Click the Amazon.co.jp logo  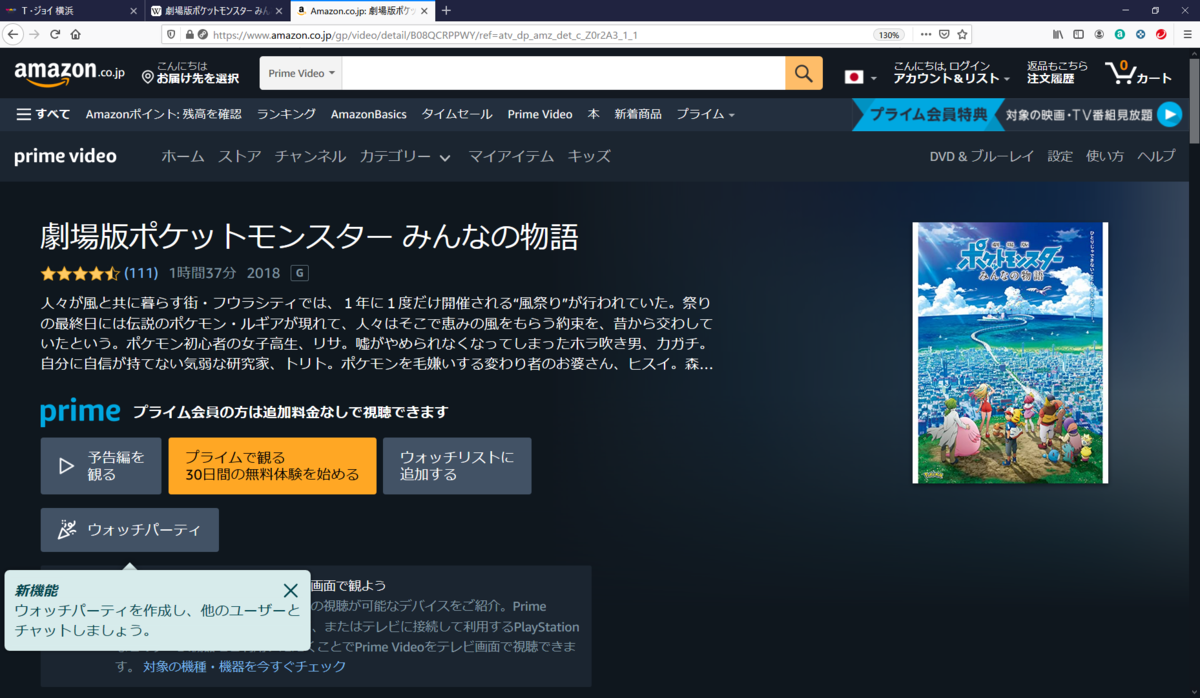click(70, 72)
